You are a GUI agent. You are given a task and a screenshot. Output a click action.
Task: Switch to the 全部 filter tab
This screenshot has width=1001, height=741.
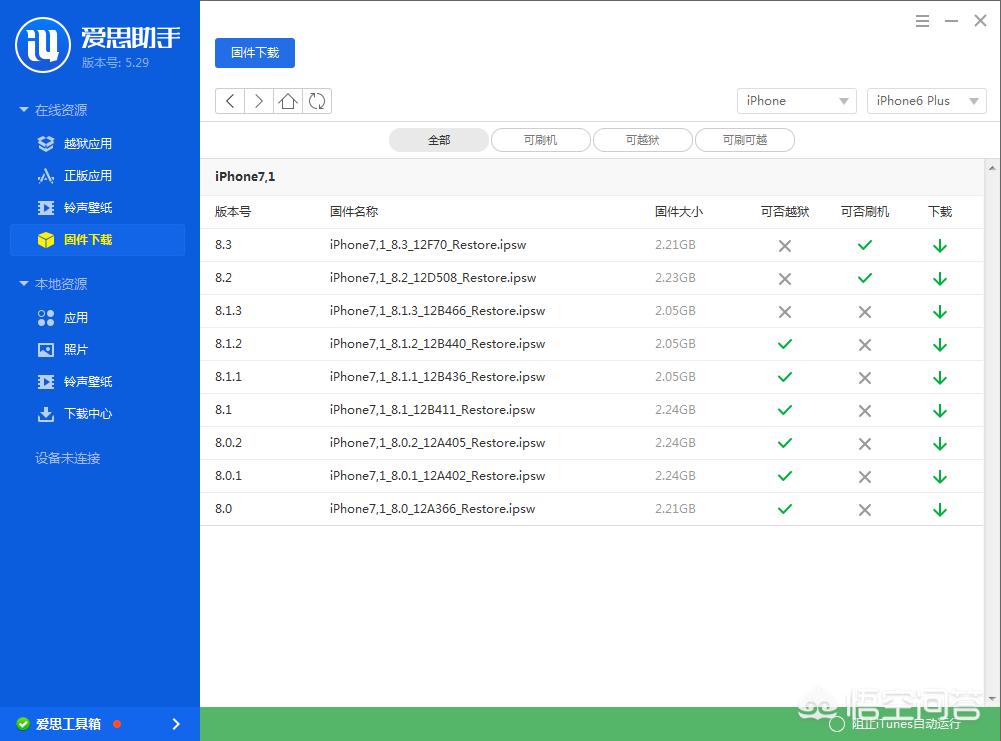point(439,140)
